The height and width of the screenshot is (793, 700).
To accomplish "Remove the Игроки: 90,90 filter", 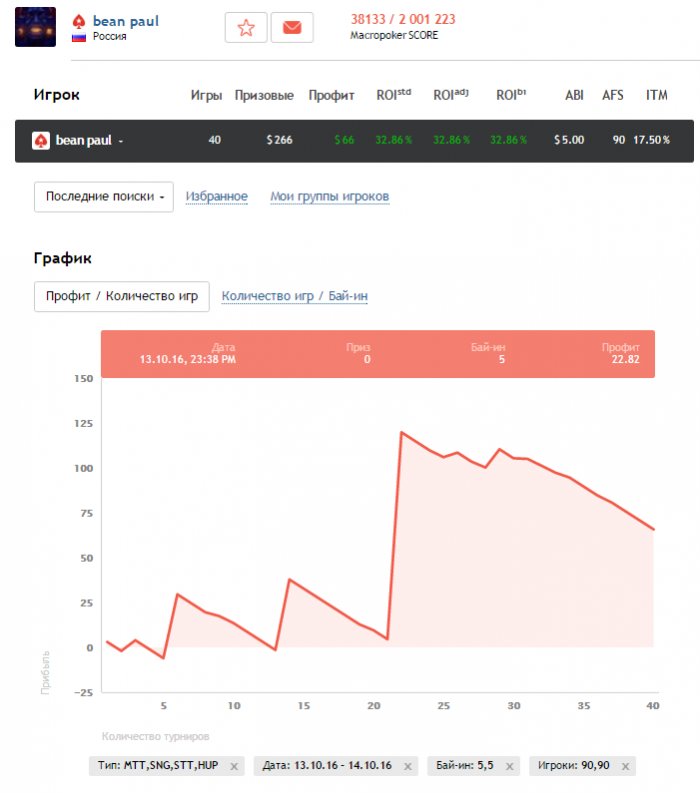I will pyautogui.click(x=625, y=766).
